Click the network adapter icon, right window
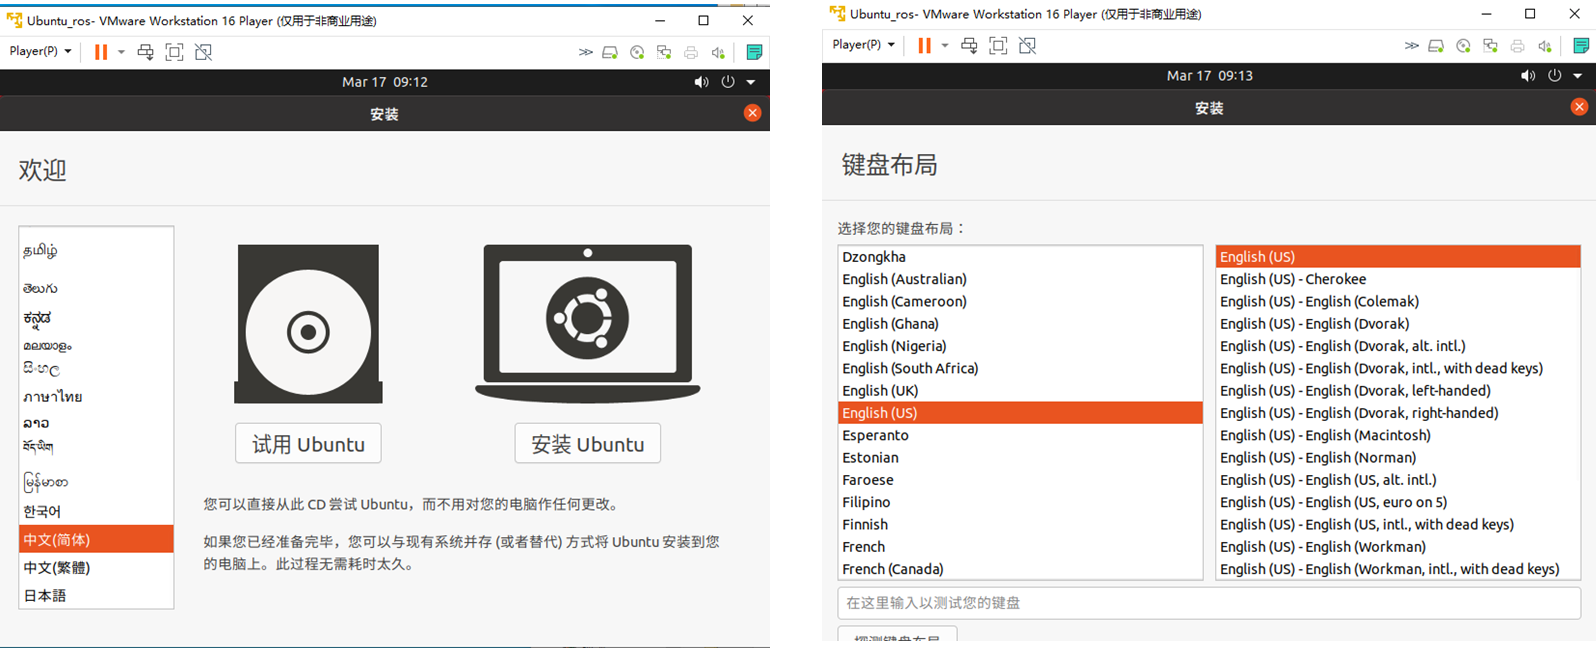The image size is (1596, 648). [x=1490, y=45]
